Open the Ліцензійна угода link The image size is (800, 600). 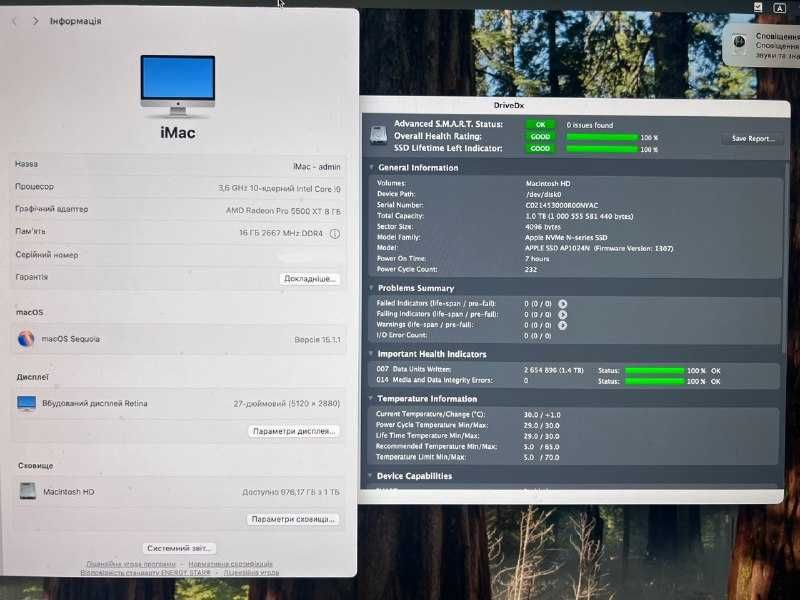[251, 572]
